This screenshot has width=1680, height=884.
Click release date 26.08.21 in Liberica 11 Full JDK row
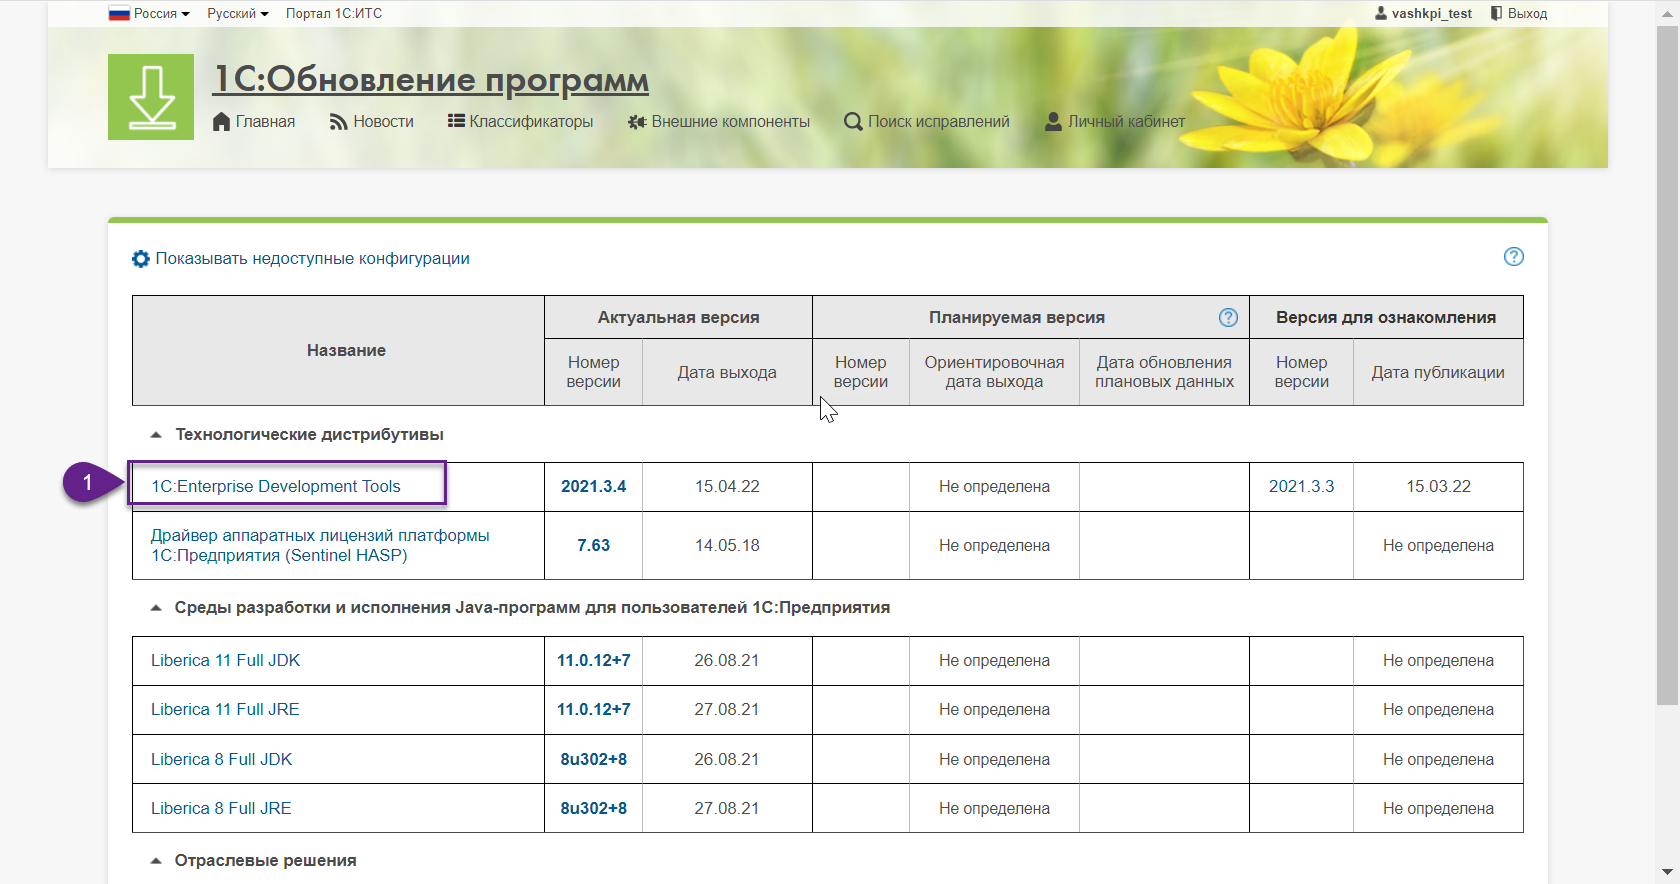click(x=727, y=661)
